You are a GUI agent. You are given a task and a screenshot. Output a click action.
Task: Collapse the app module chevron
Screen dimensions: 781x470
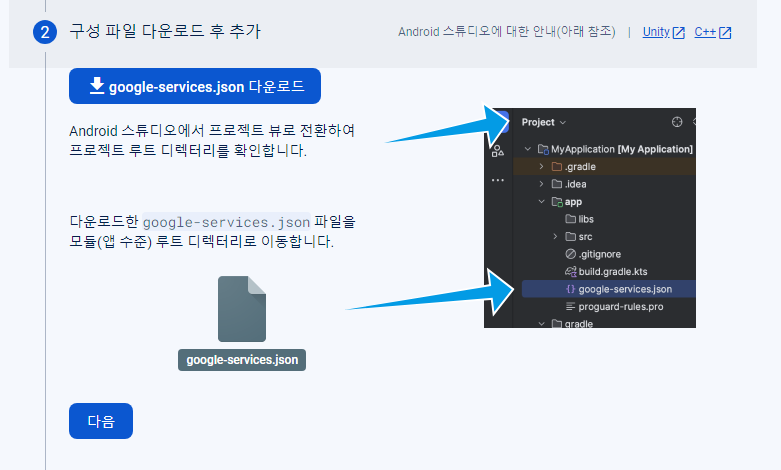[x=541, y=201]
